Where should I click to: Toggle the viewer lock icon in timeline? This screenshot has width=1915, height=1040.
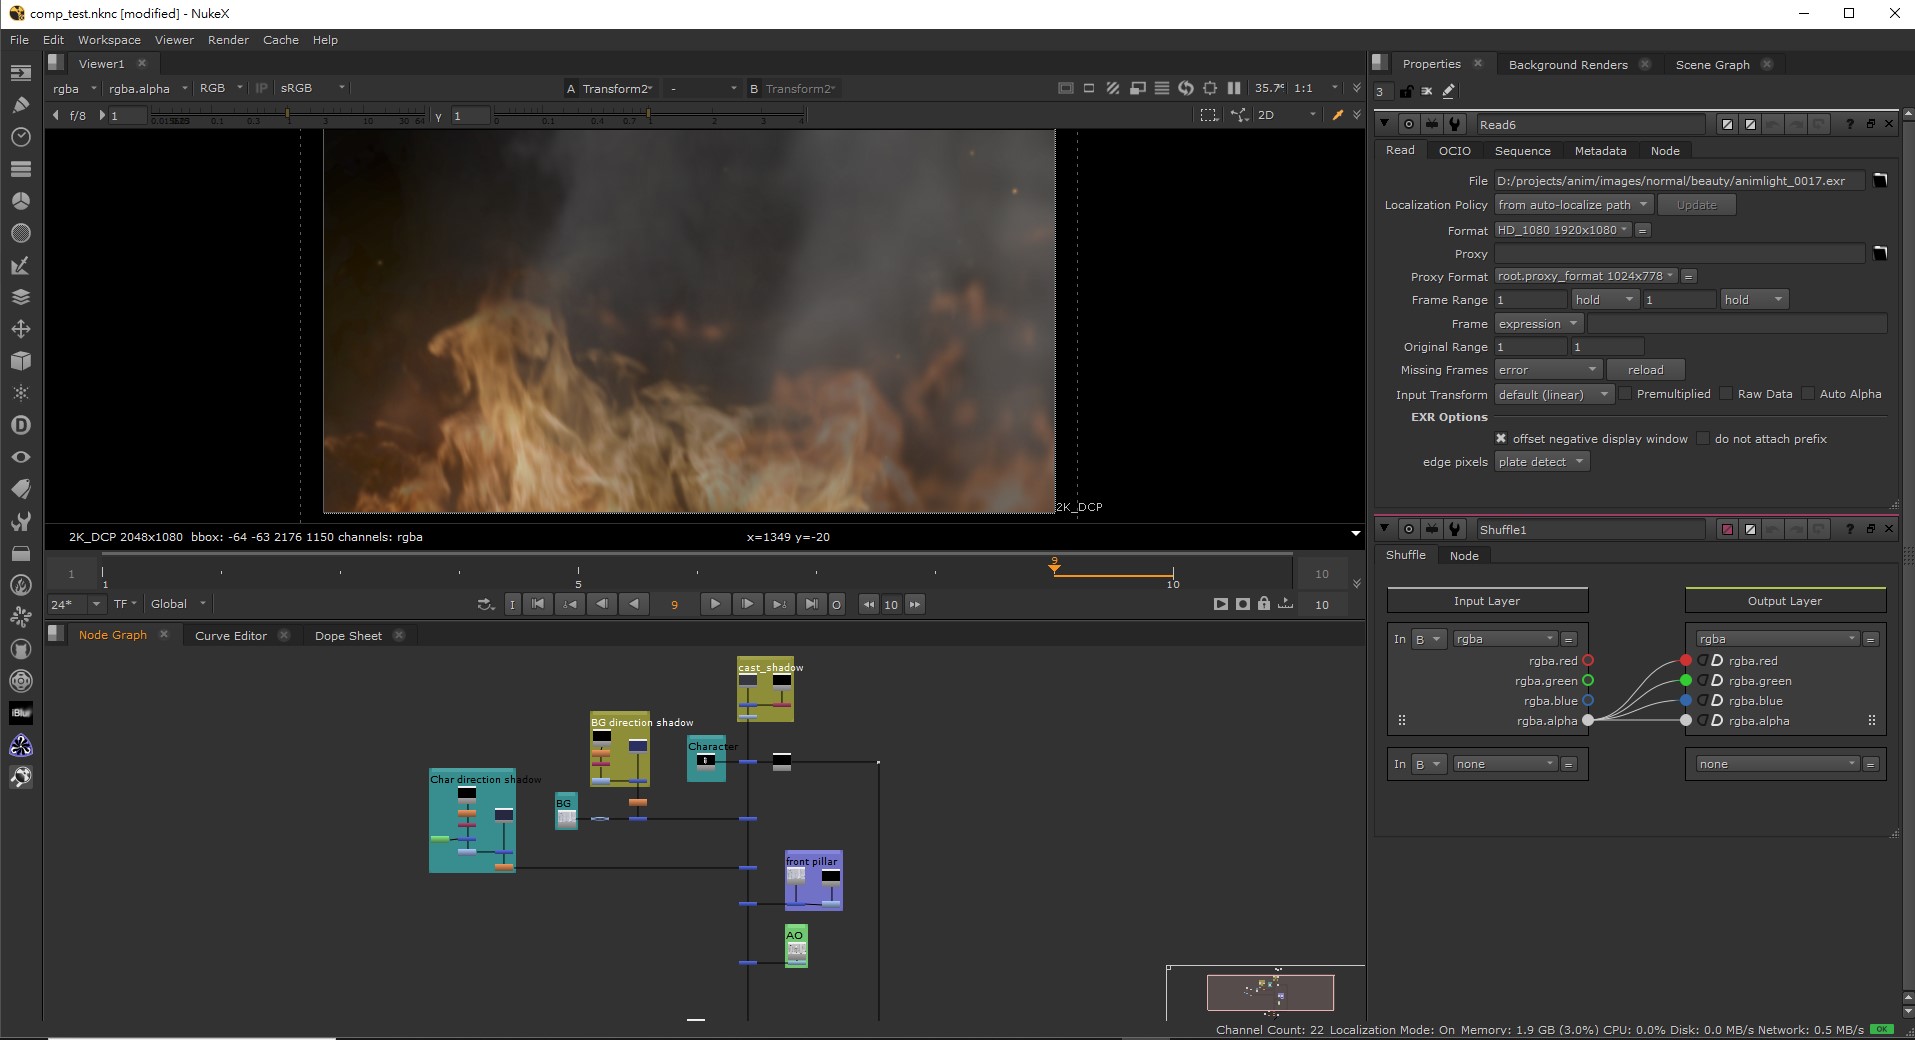click(1264, 604)
